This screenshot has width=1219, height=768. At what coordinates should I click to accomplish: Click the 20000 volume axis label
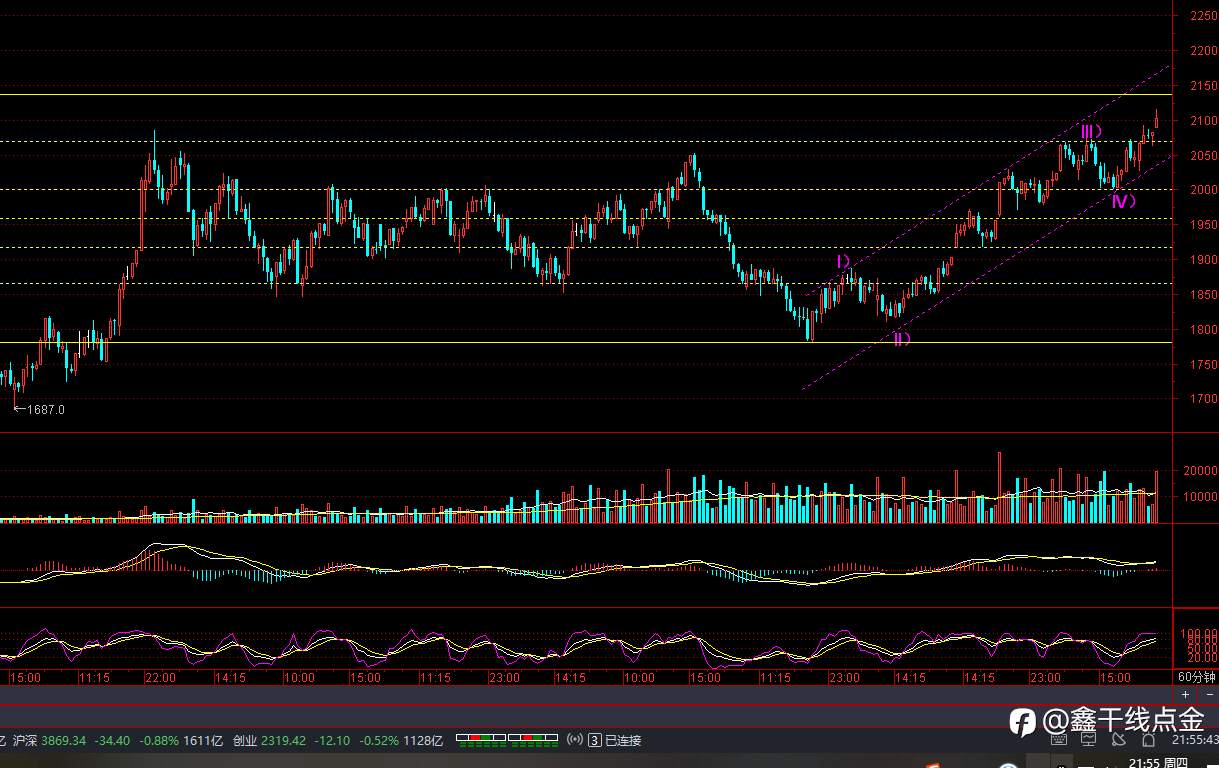point(1199,471)
